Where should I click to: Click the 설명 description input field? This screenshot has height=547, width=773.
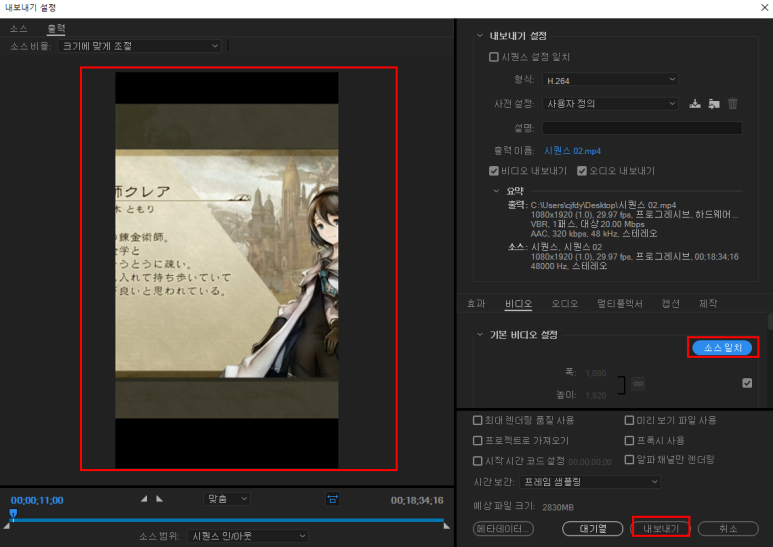coord(642,128)
